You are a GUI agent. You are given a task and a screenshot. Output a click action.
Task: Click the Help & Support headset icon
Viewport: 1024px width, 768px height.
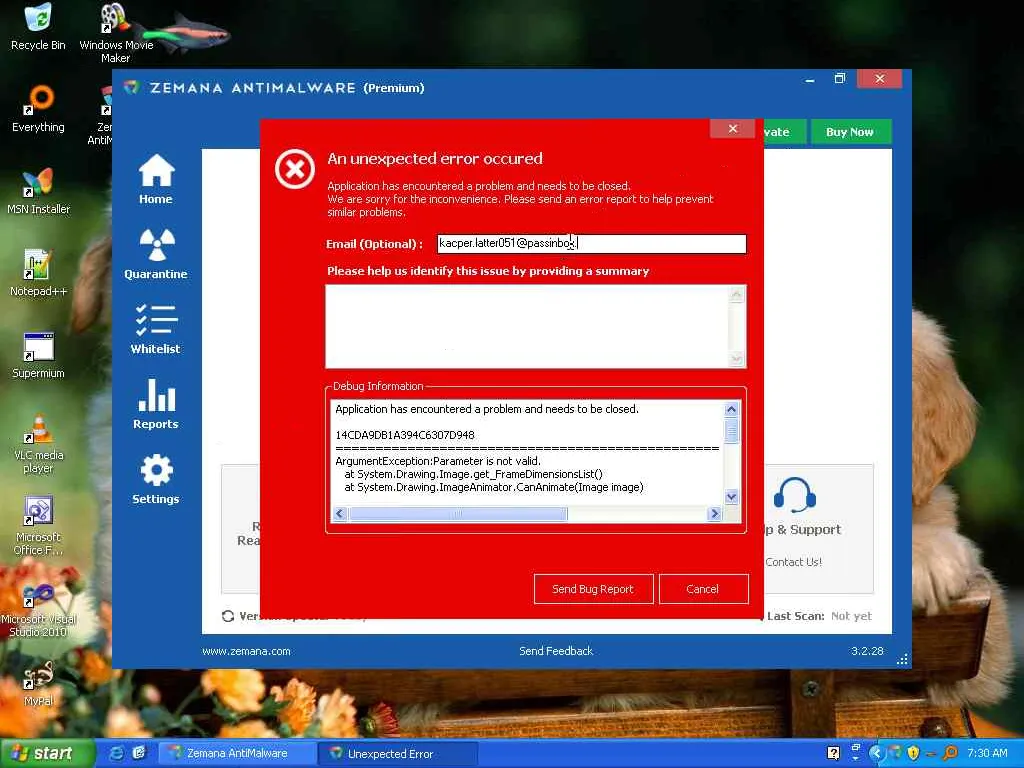(x=795, y=495)
